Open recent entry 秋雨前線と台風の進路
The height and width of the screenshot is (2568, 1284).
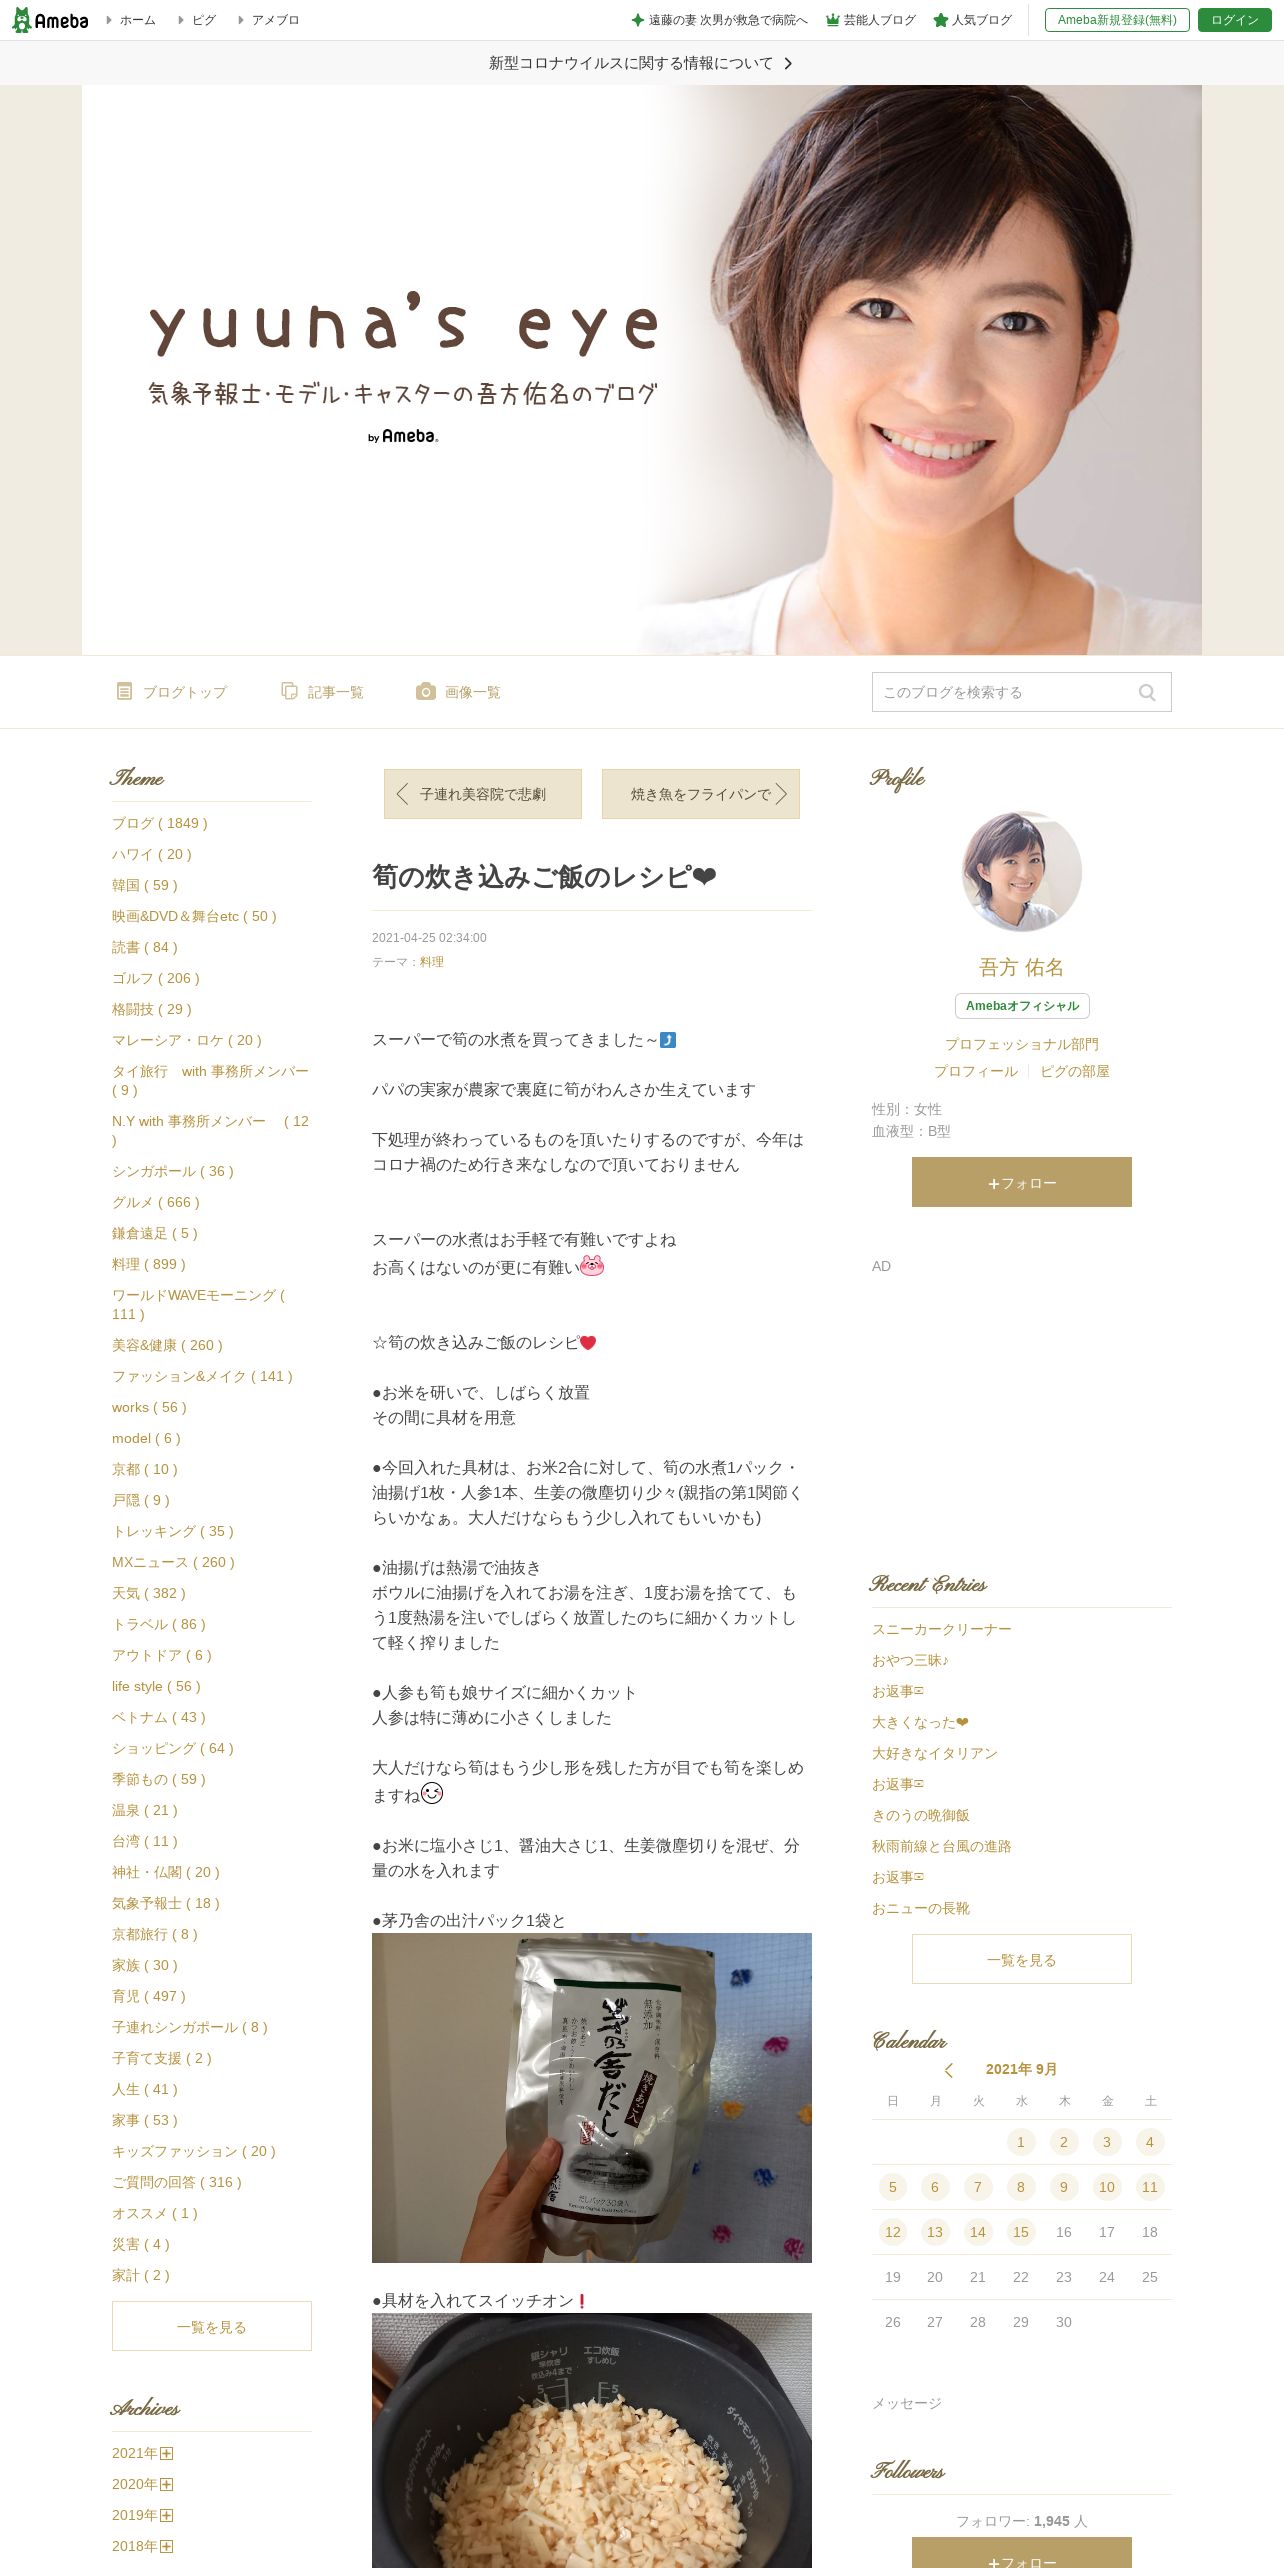942,1846
